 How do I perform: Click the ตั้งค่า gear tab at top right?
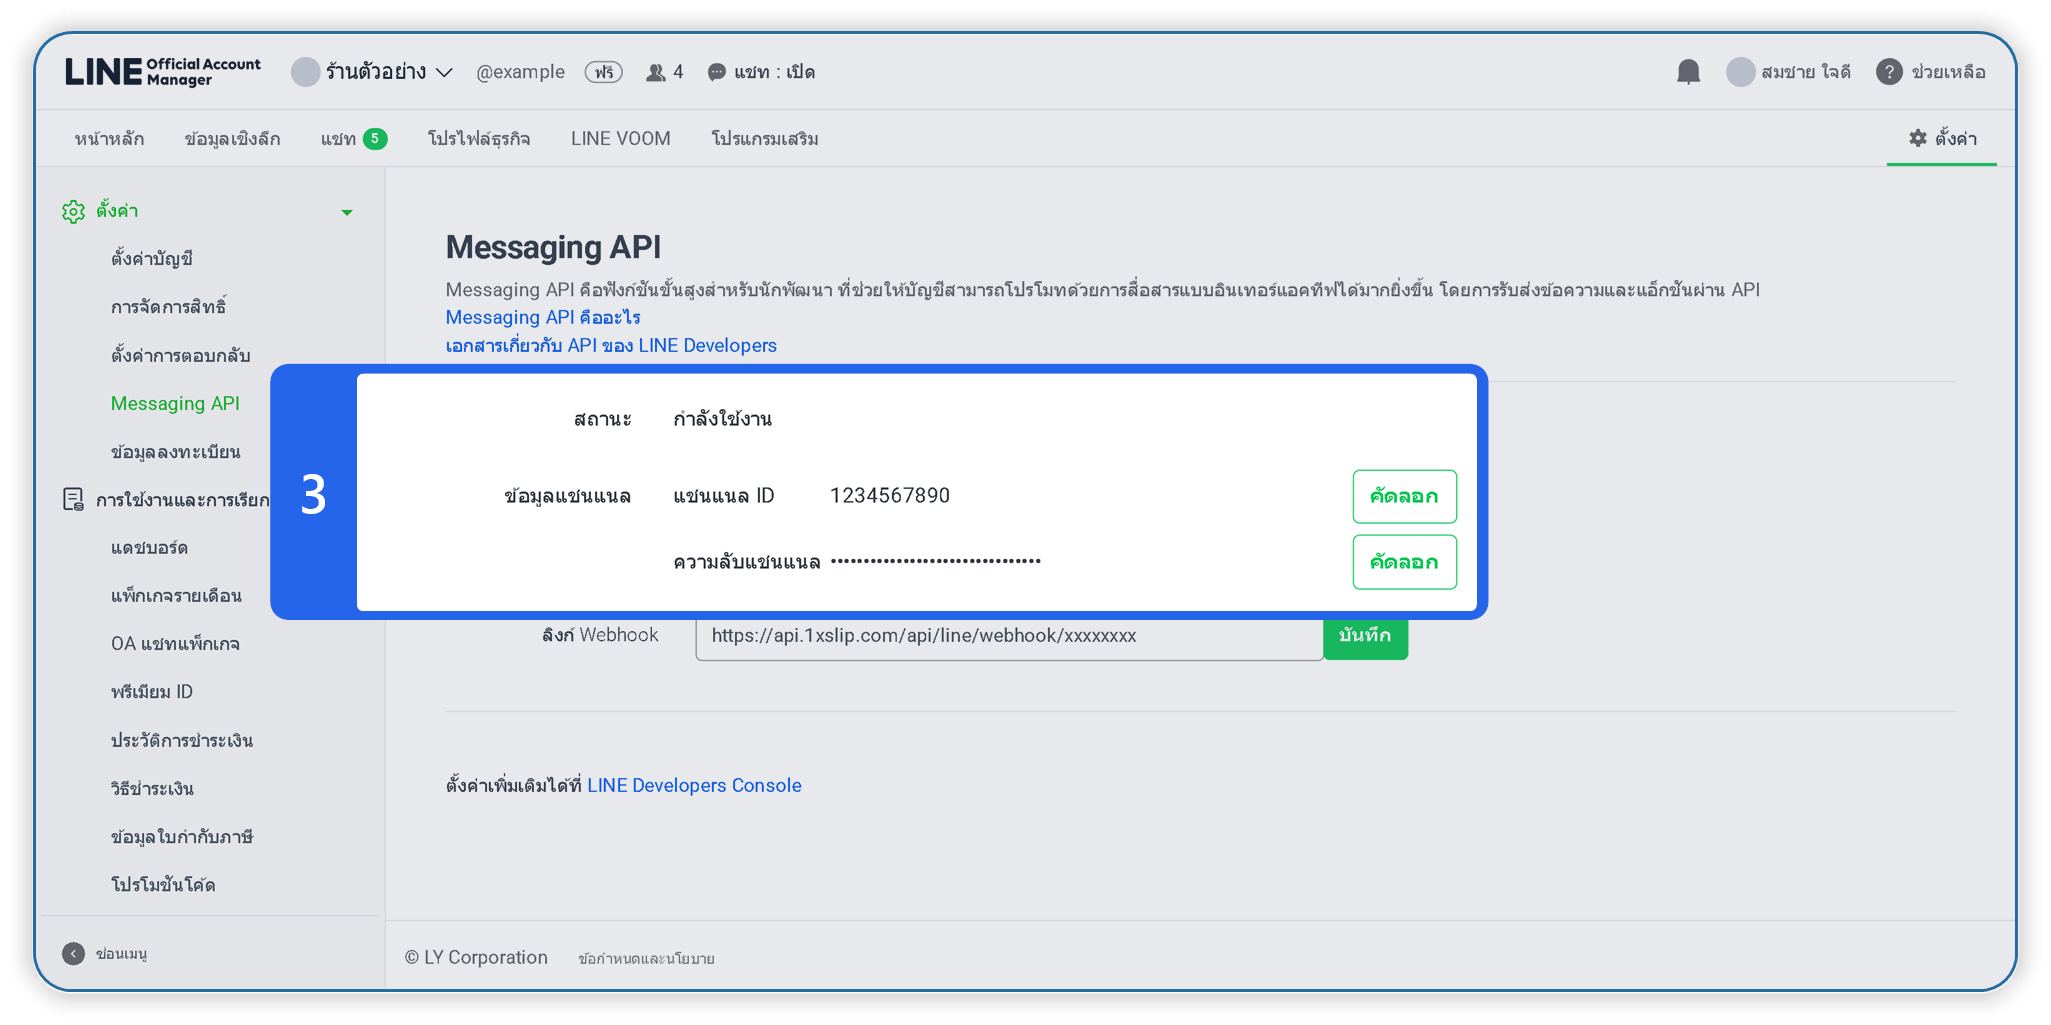tap(1942, 138)
